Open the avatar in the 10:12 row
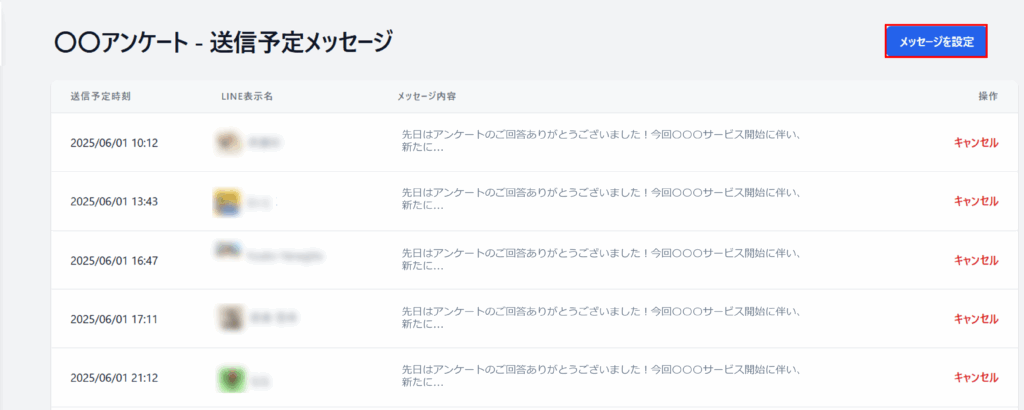Screen dimensions: 1024x410 (x=228, y=142)
